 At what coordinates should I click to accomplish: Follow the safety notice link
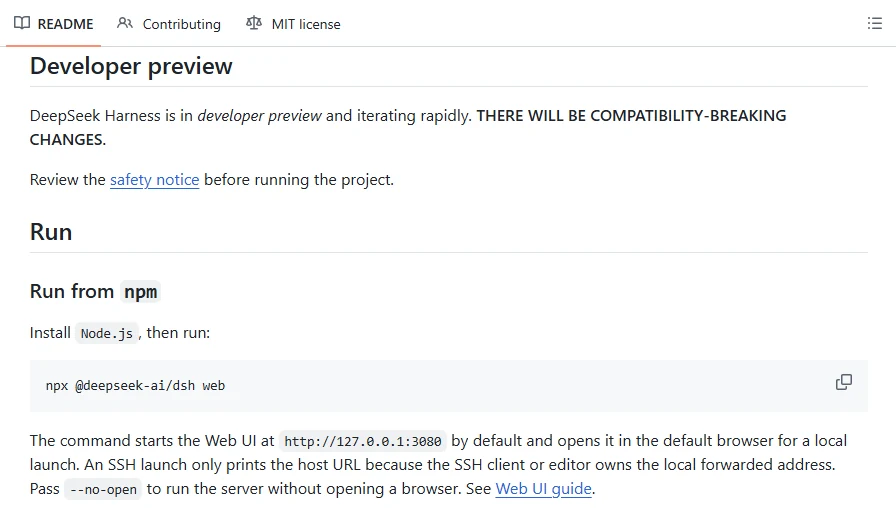[154, 179]
